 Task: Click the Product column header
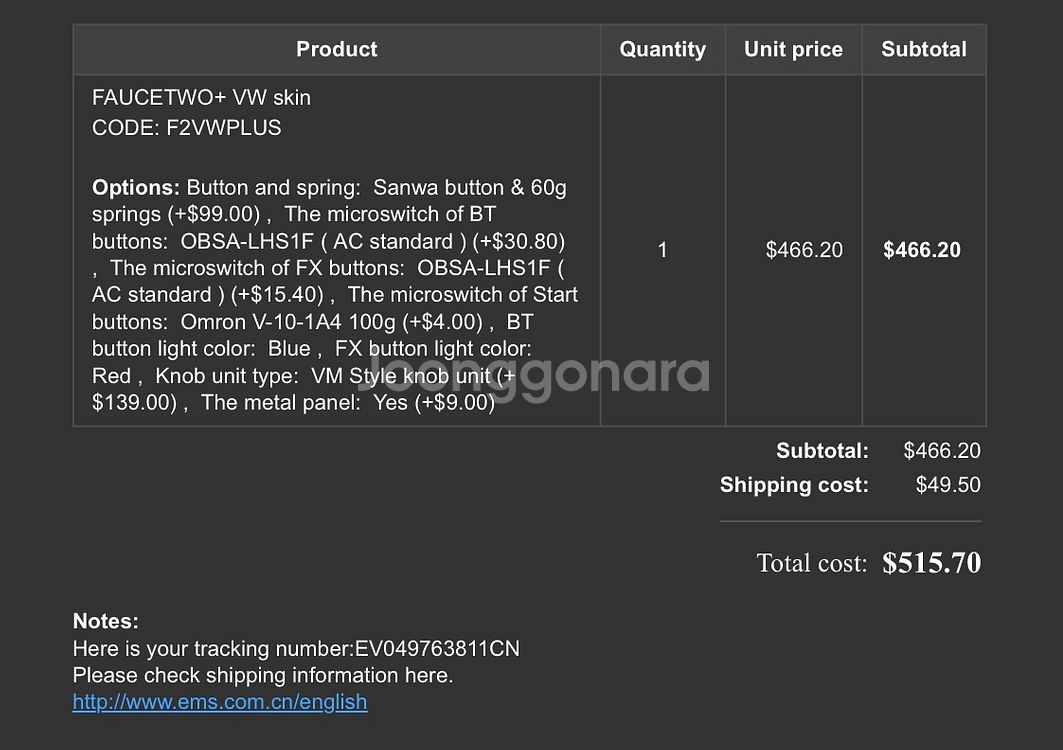[336, 50]
